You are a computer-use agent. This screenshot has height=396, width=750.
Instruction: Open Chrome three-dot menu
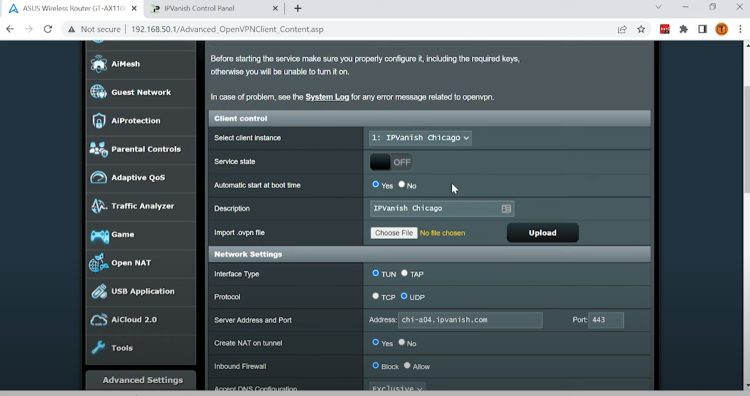[x=740, y=29]
